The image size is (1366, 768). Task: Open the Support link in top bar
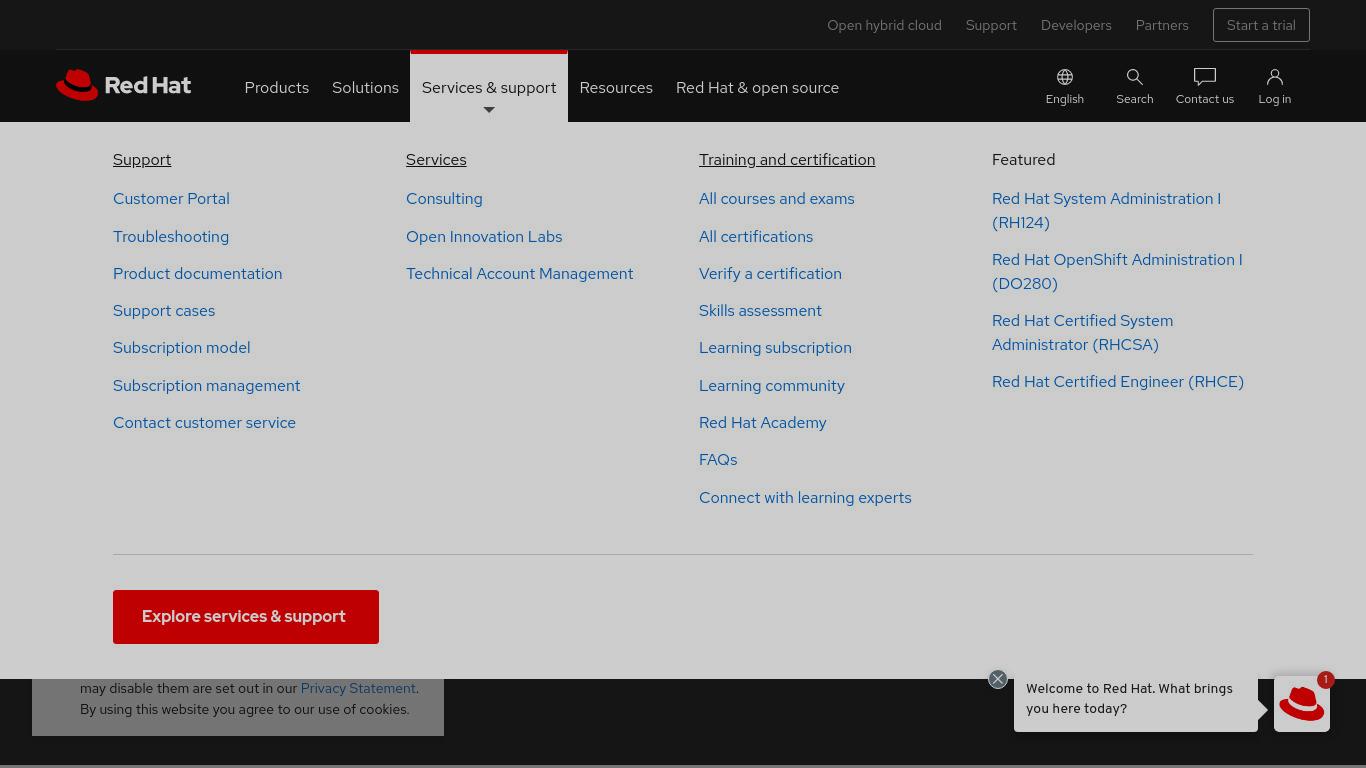click(991, 25)
